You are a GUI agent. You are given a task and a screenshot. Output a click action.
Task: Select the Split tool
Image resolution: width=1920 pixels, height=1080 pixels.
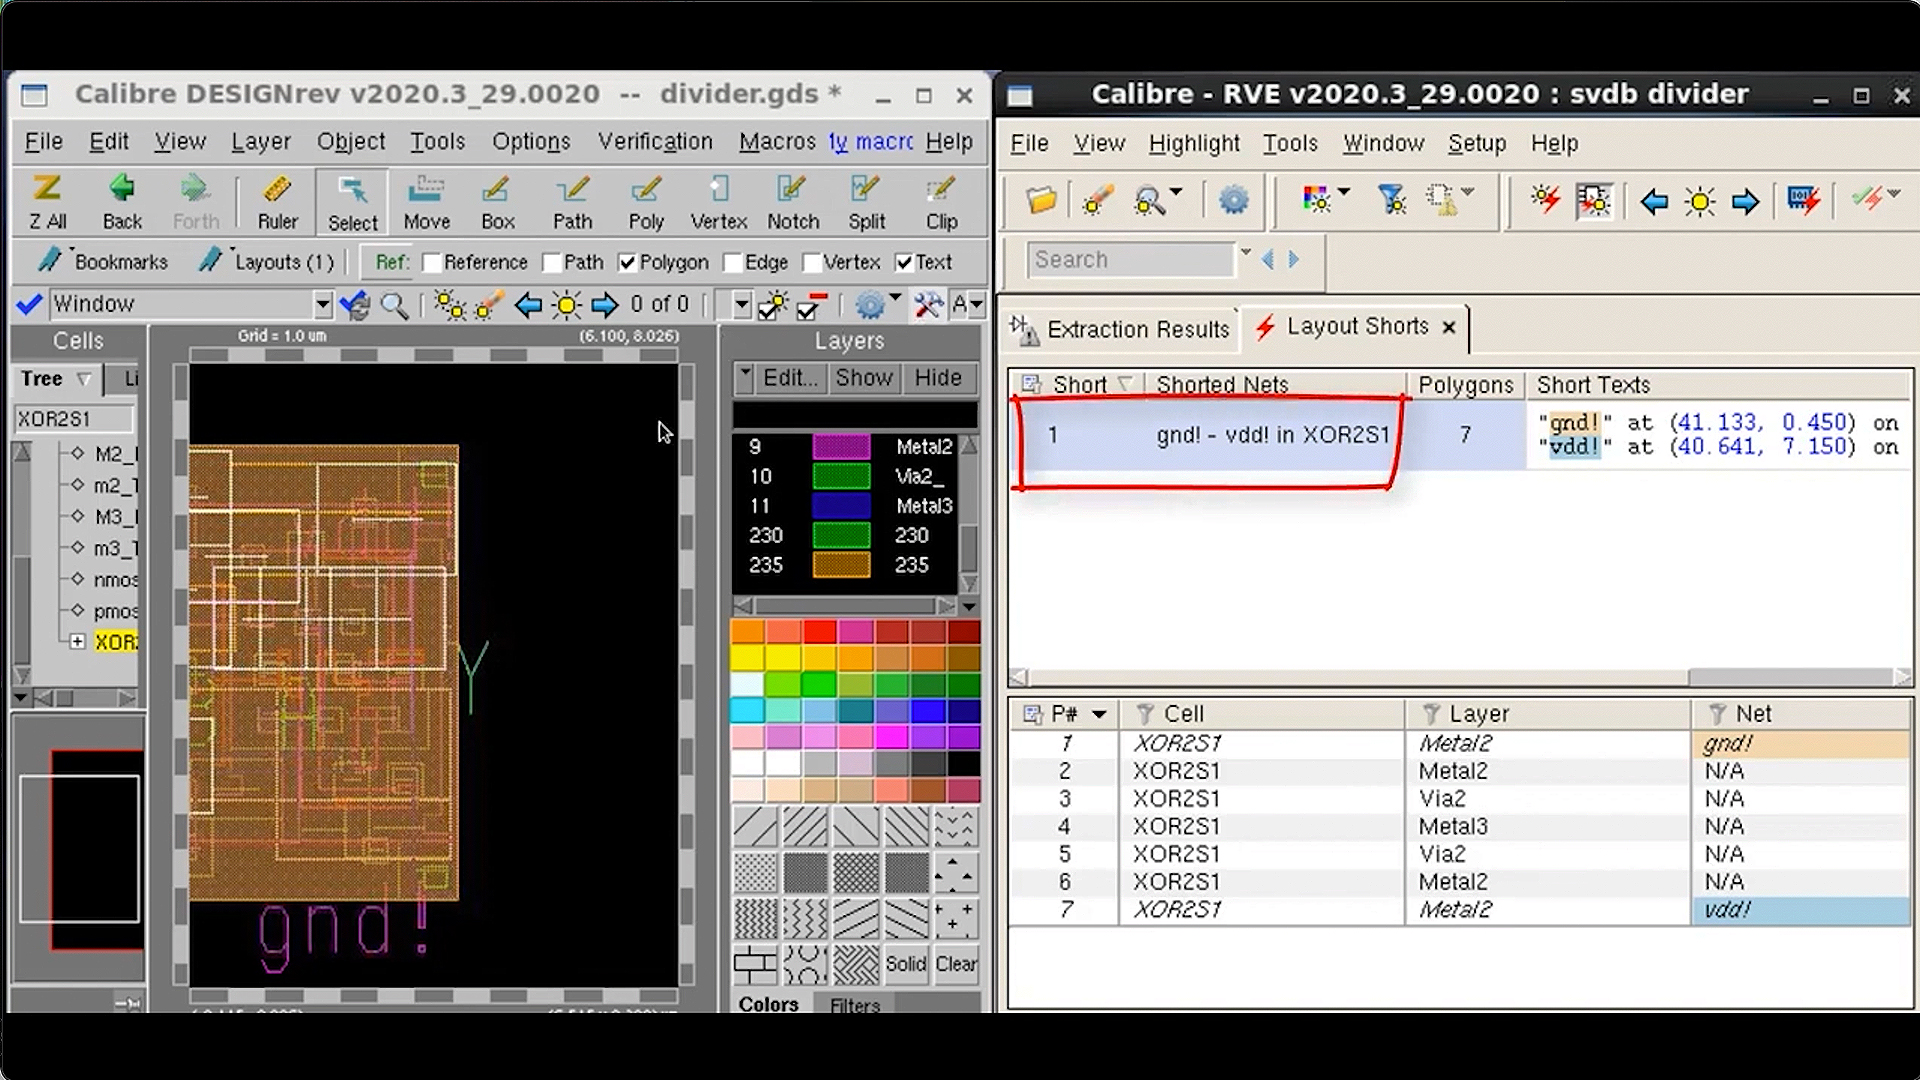(865, 201)
